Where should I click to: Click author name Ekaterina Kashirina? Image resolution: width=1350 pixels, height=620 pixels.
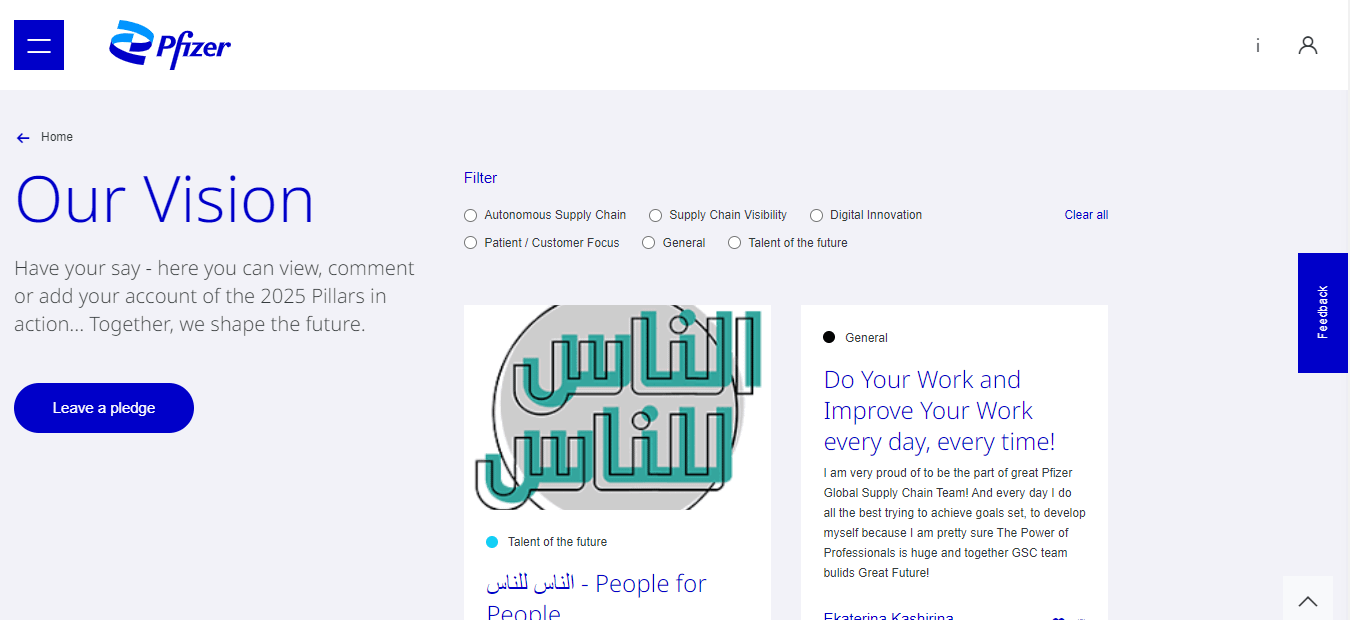click(888, 614)
